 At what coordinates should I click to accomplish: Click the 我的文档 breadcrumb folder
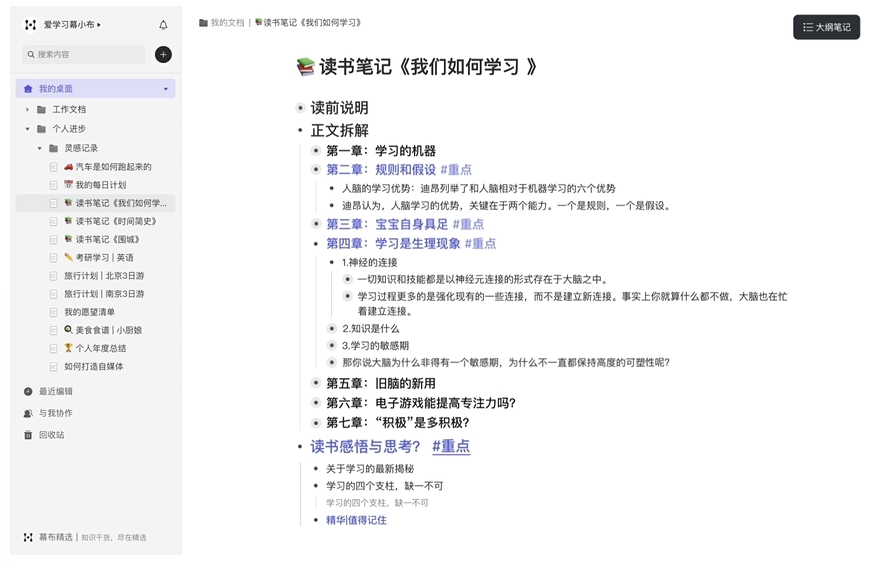pyautogui.click(x=226, y=22)
